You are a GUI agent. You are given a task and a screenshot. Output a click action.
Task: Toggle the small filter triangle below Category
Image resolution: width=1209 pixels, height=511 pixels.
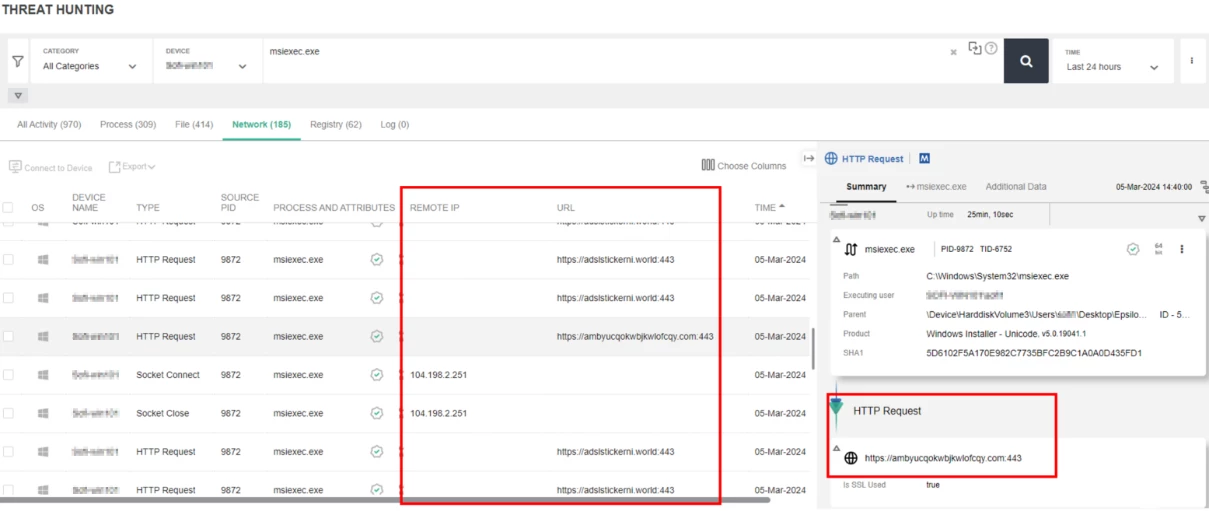[18, 96]
